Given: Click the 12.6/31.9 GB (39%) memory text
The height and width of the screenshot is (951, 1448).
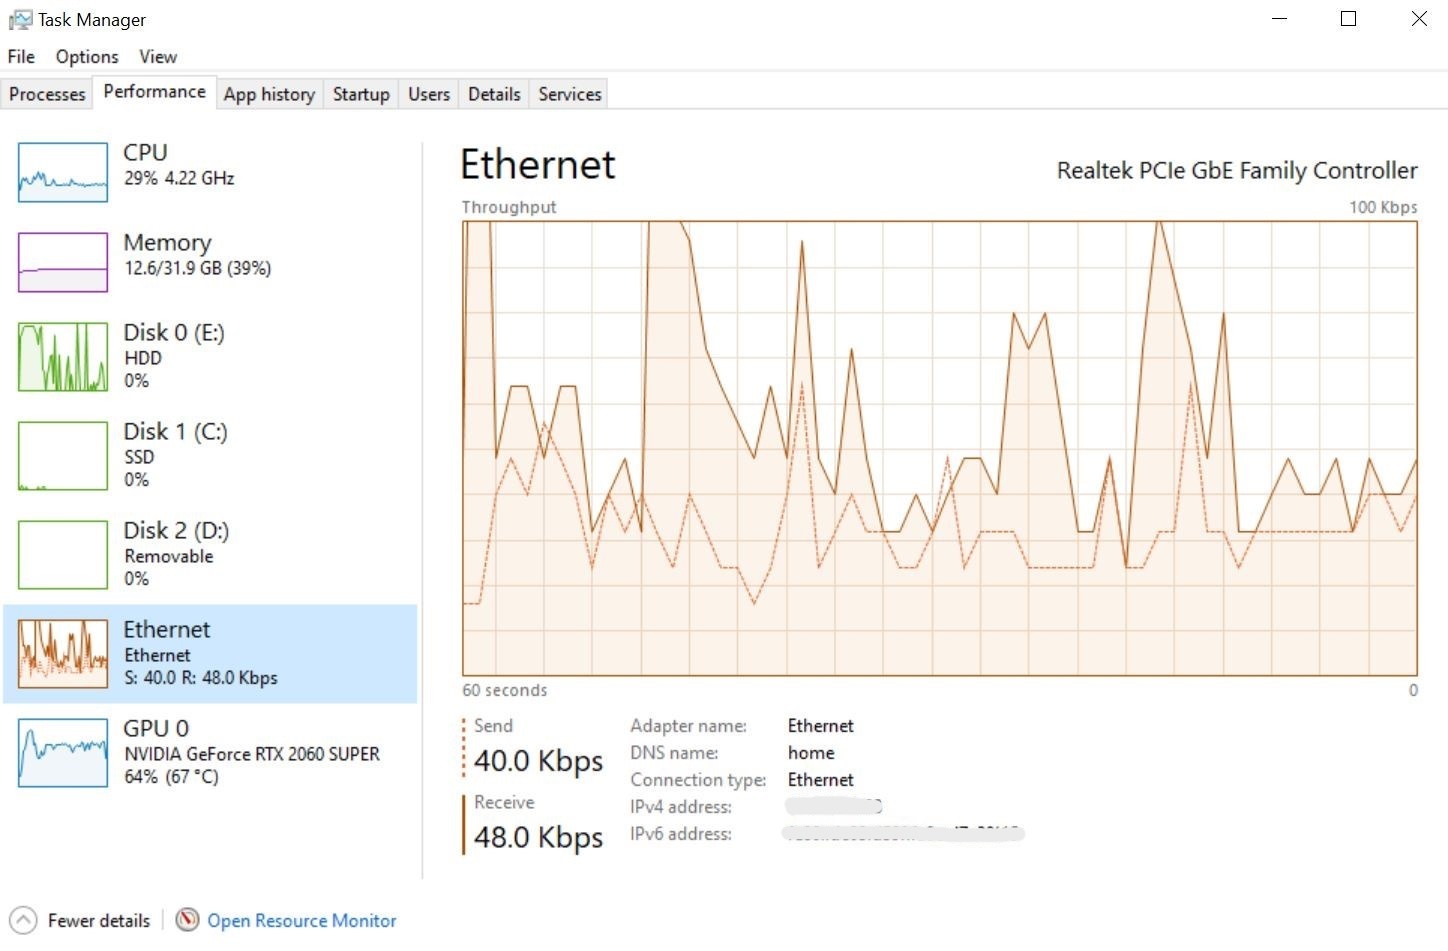Looking at the screenshot, I should coord(198,268).
